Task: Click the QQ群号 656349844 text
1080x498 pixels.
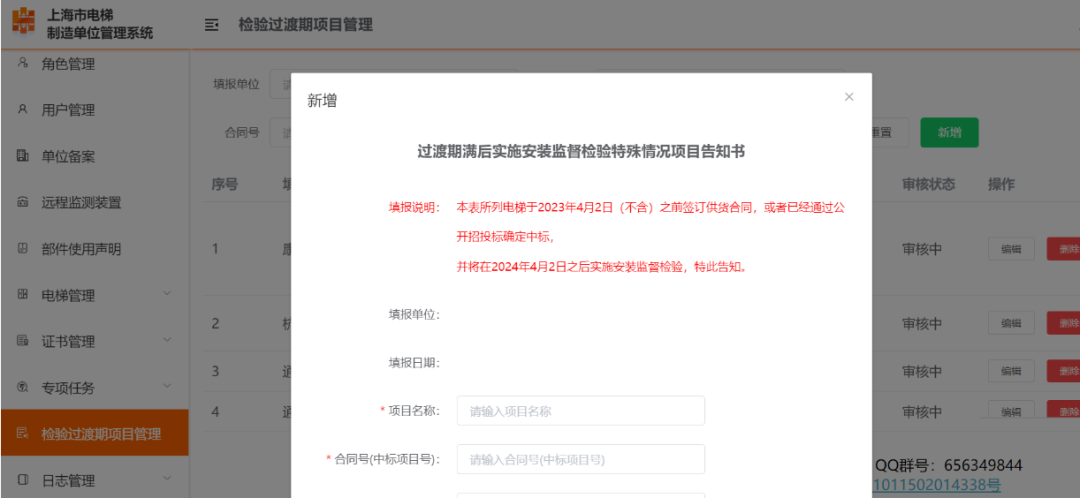Action: pos(948,465)
